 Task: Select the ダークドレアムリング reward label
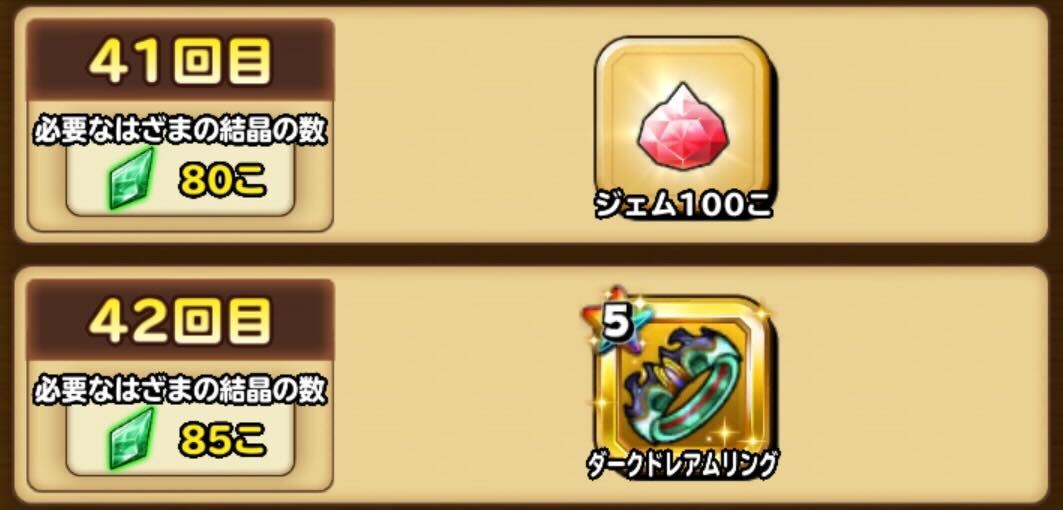tap(681, 465)
